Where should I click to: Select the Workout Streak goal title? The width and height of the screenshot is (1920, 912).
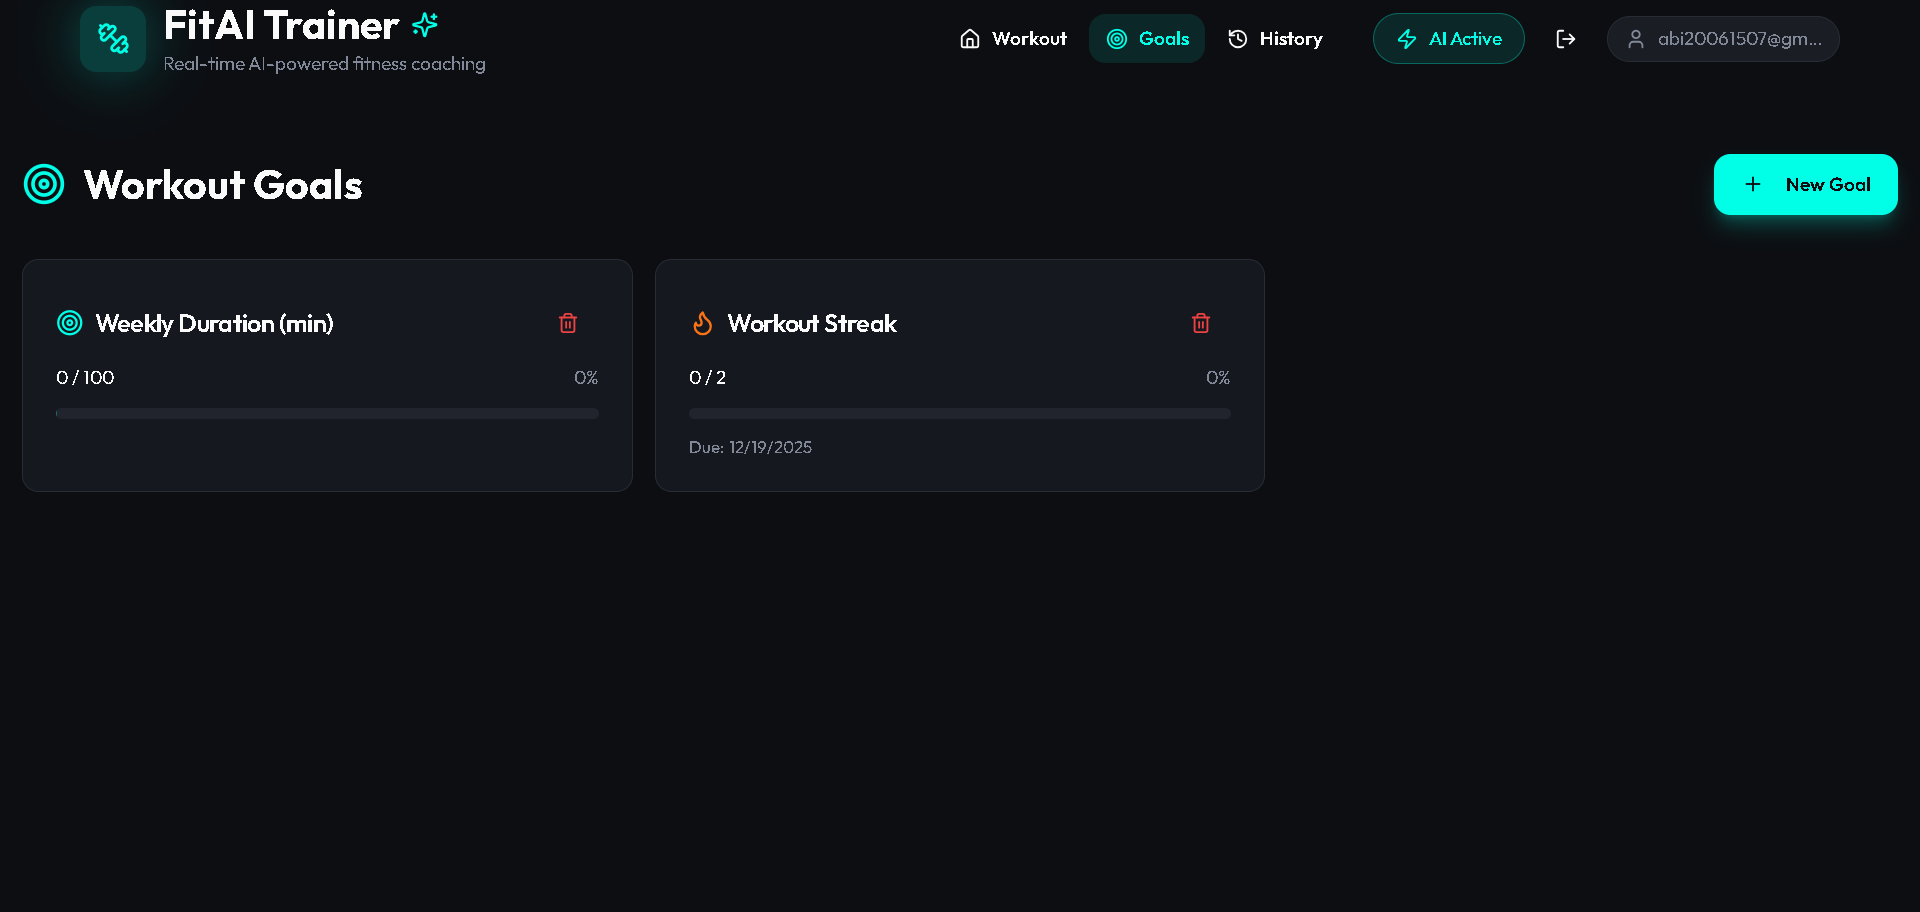tap(812, 323)
